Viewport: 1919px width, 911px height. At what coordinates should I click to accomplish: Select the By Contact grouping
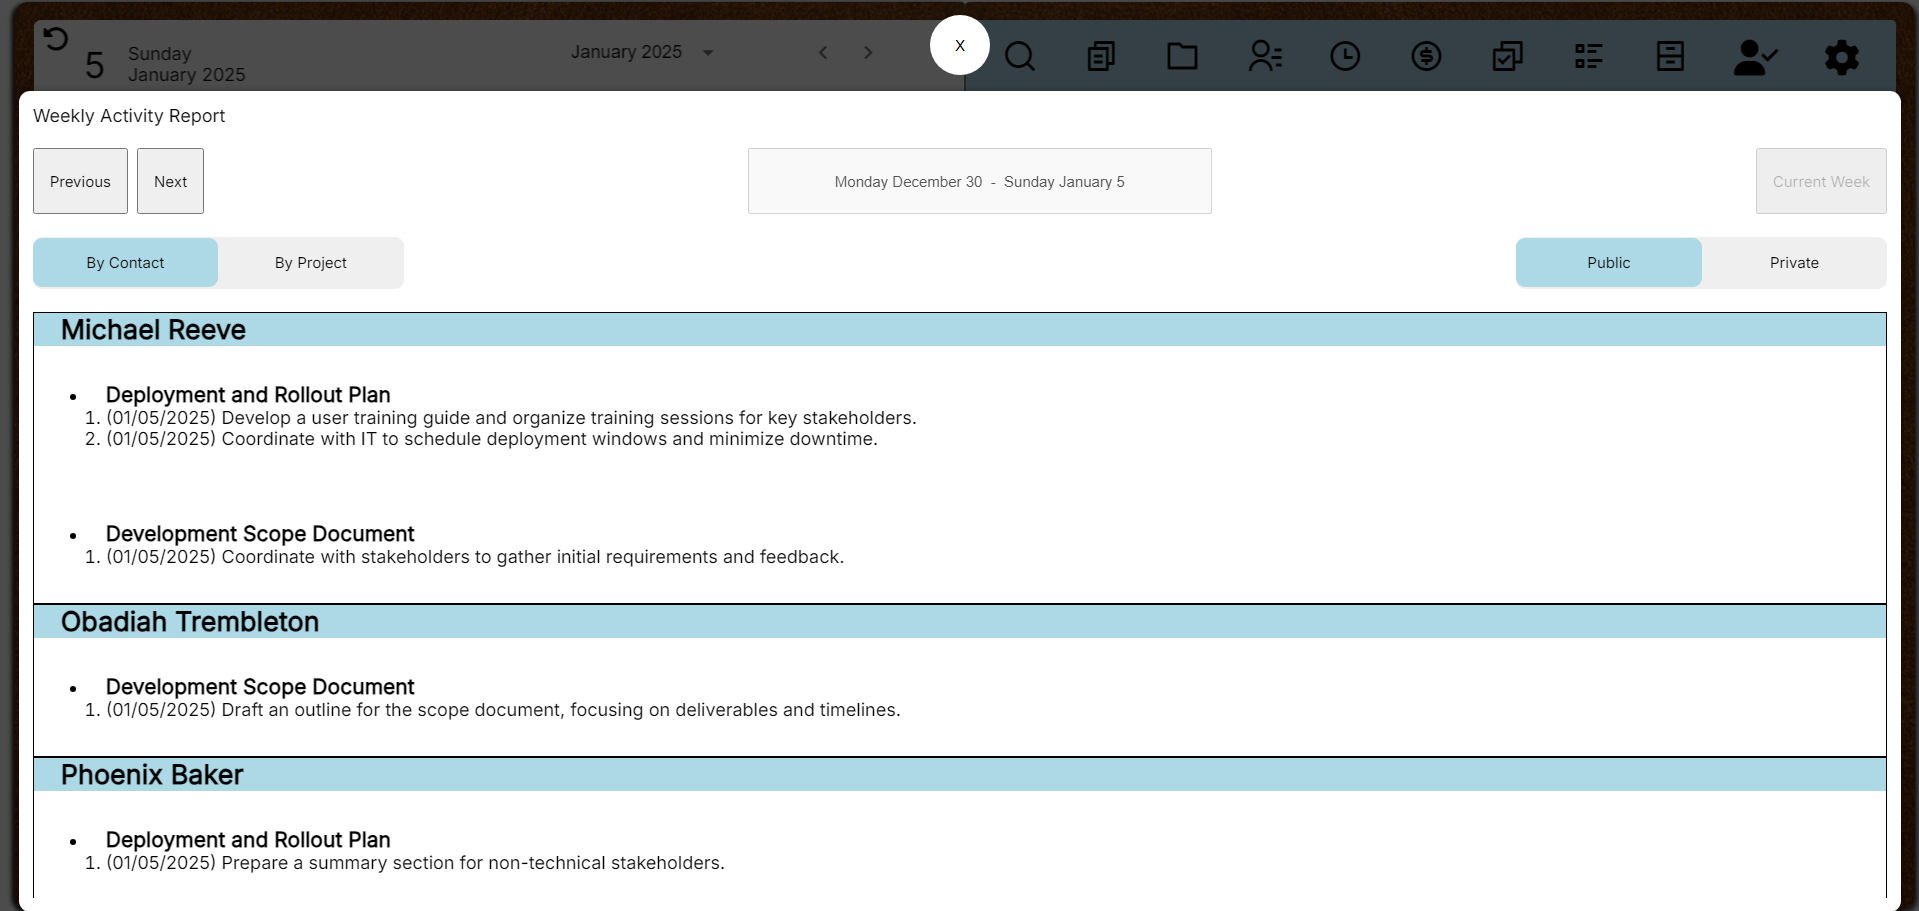125,263
